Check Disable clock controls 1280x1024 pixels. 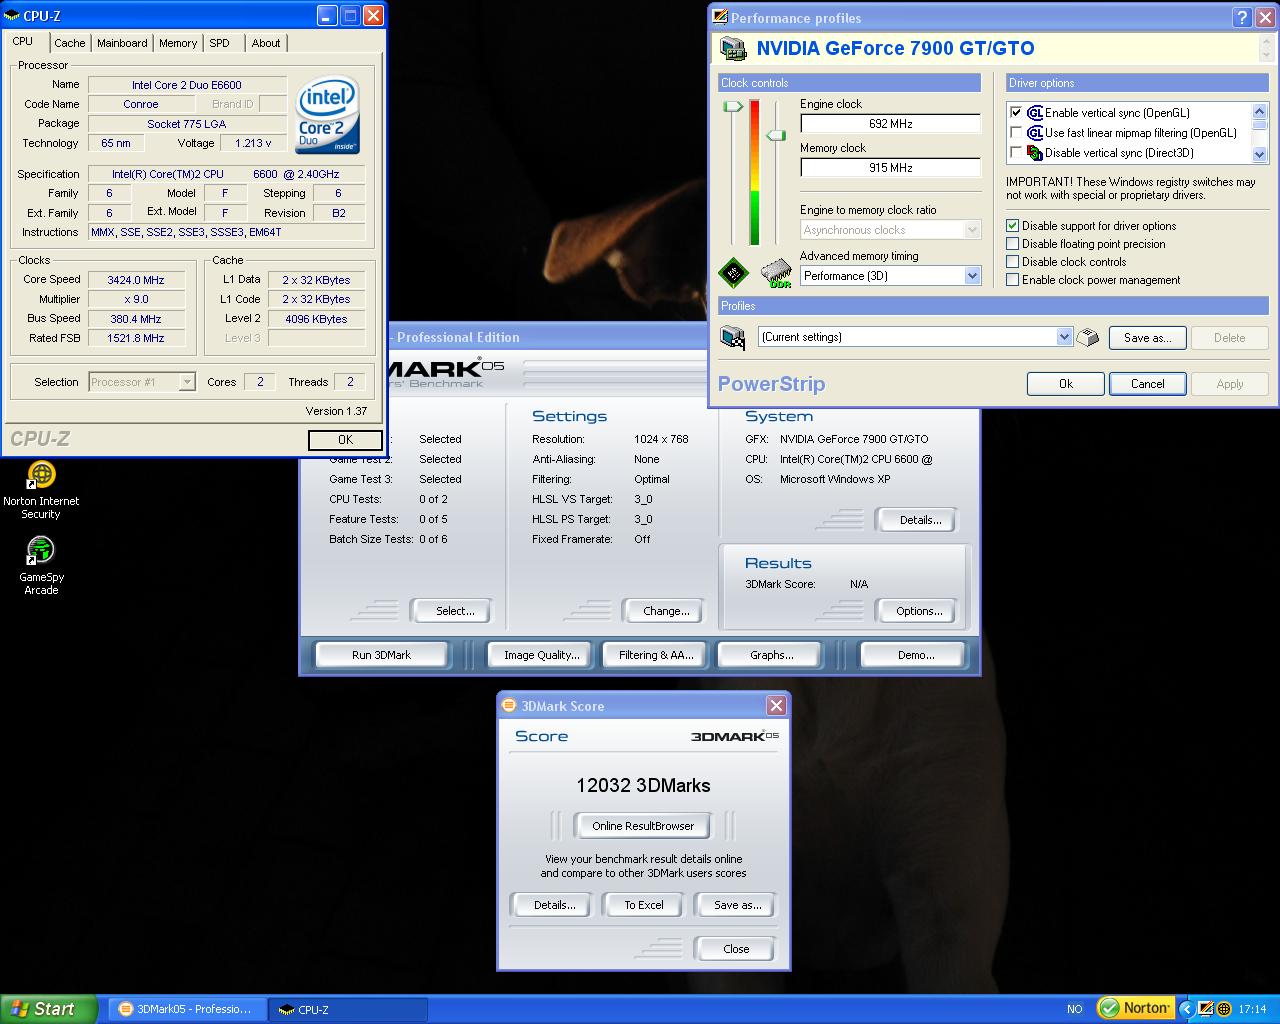1013,262
